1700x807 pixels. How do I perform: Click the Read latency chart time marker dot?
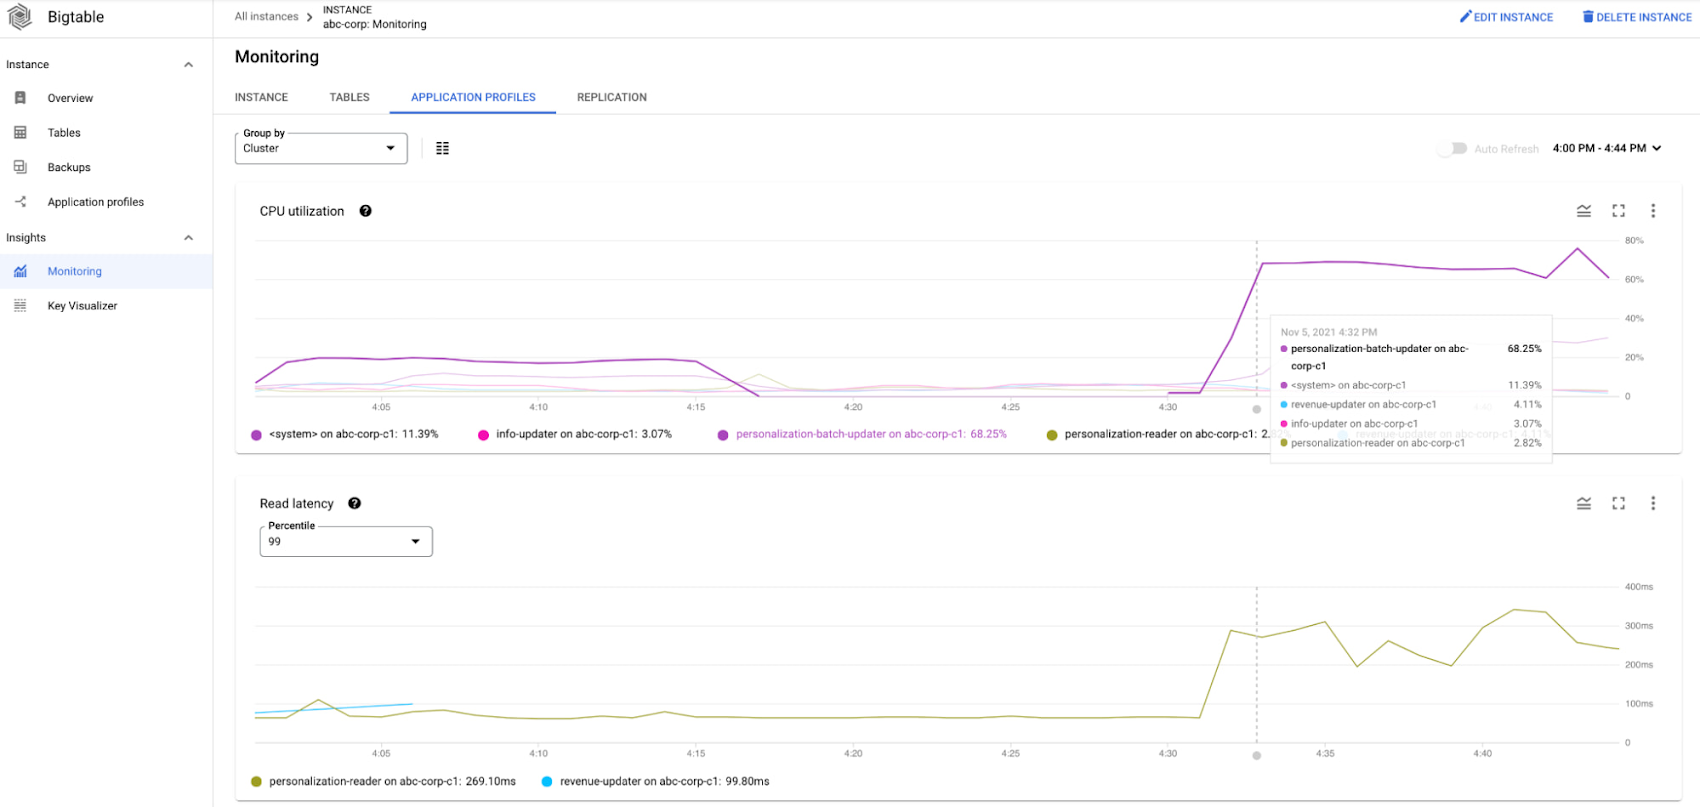(x=1257, y=755)
